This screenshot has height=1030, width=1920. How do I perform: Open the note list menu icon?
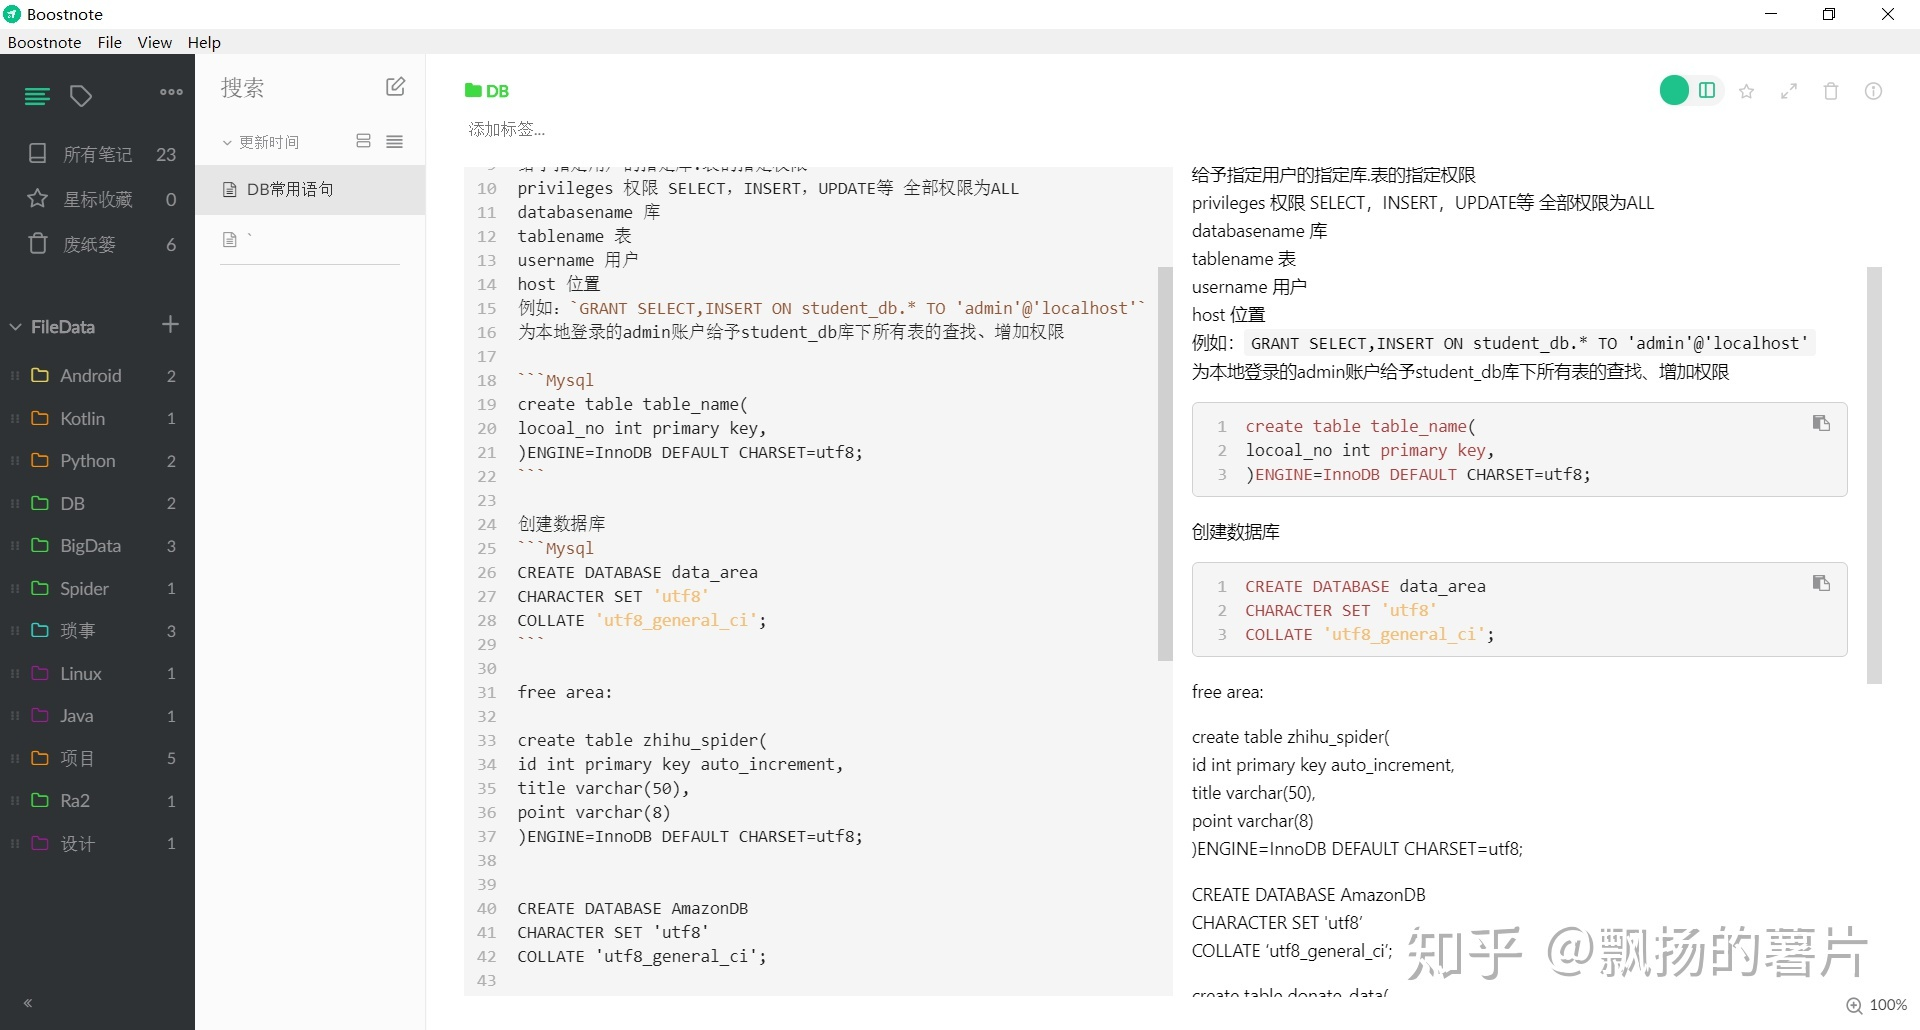click(37, 96)
